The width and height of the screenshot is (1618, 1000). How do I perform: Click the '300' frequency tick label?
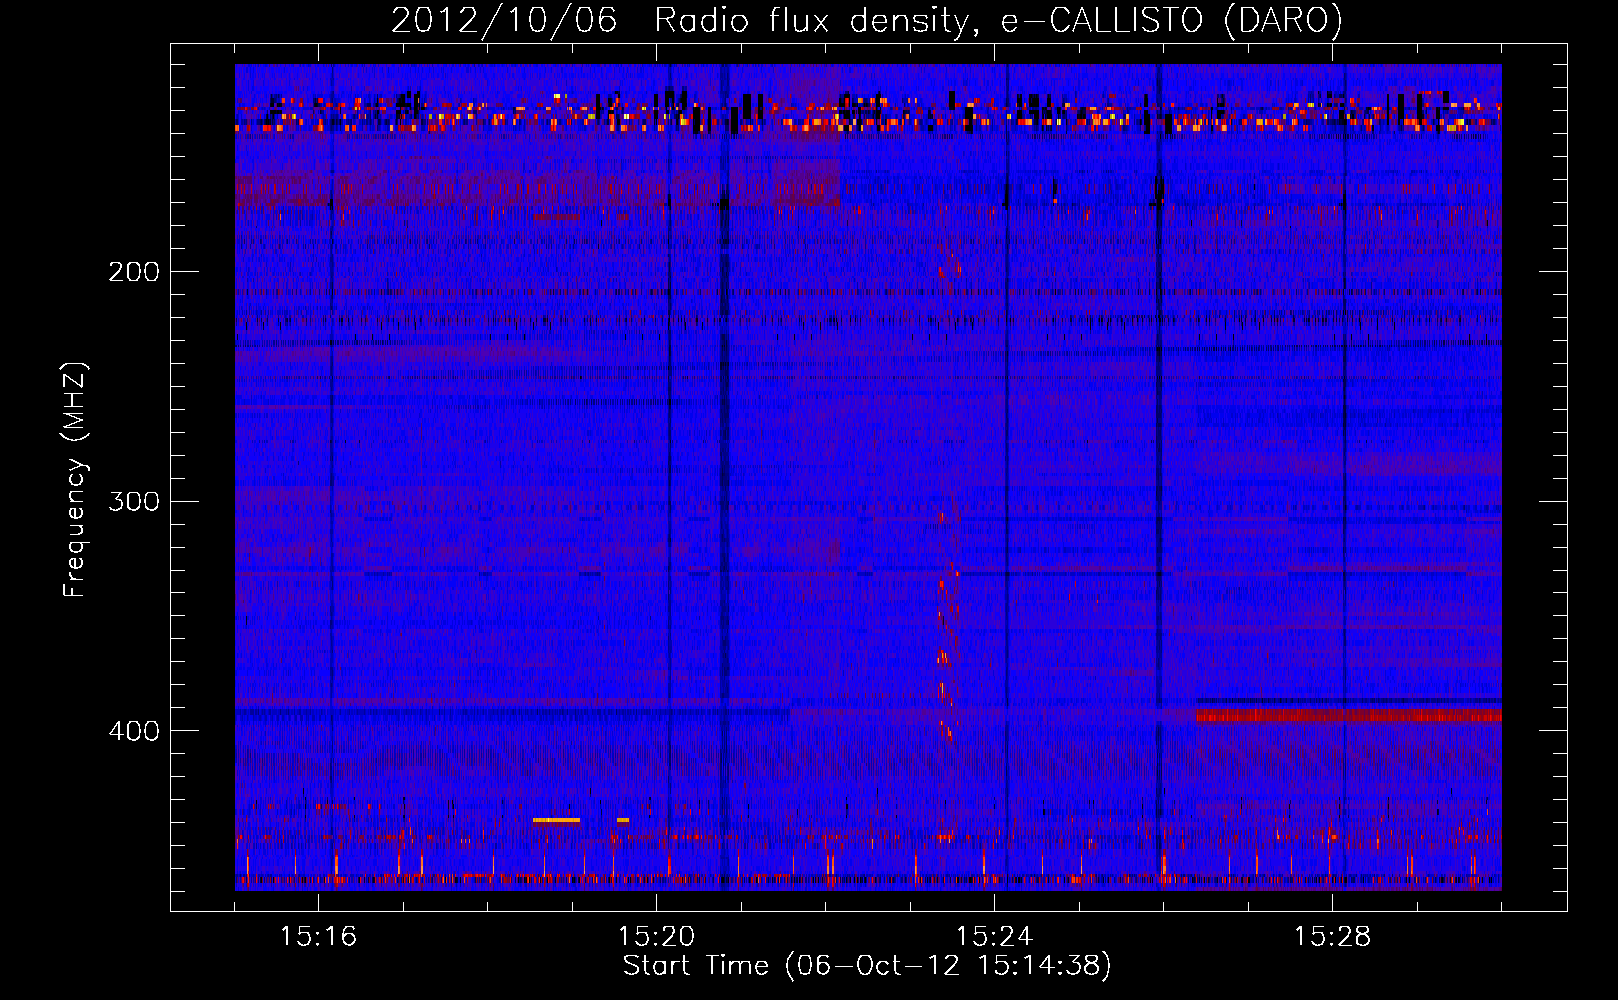click(134, 501)
